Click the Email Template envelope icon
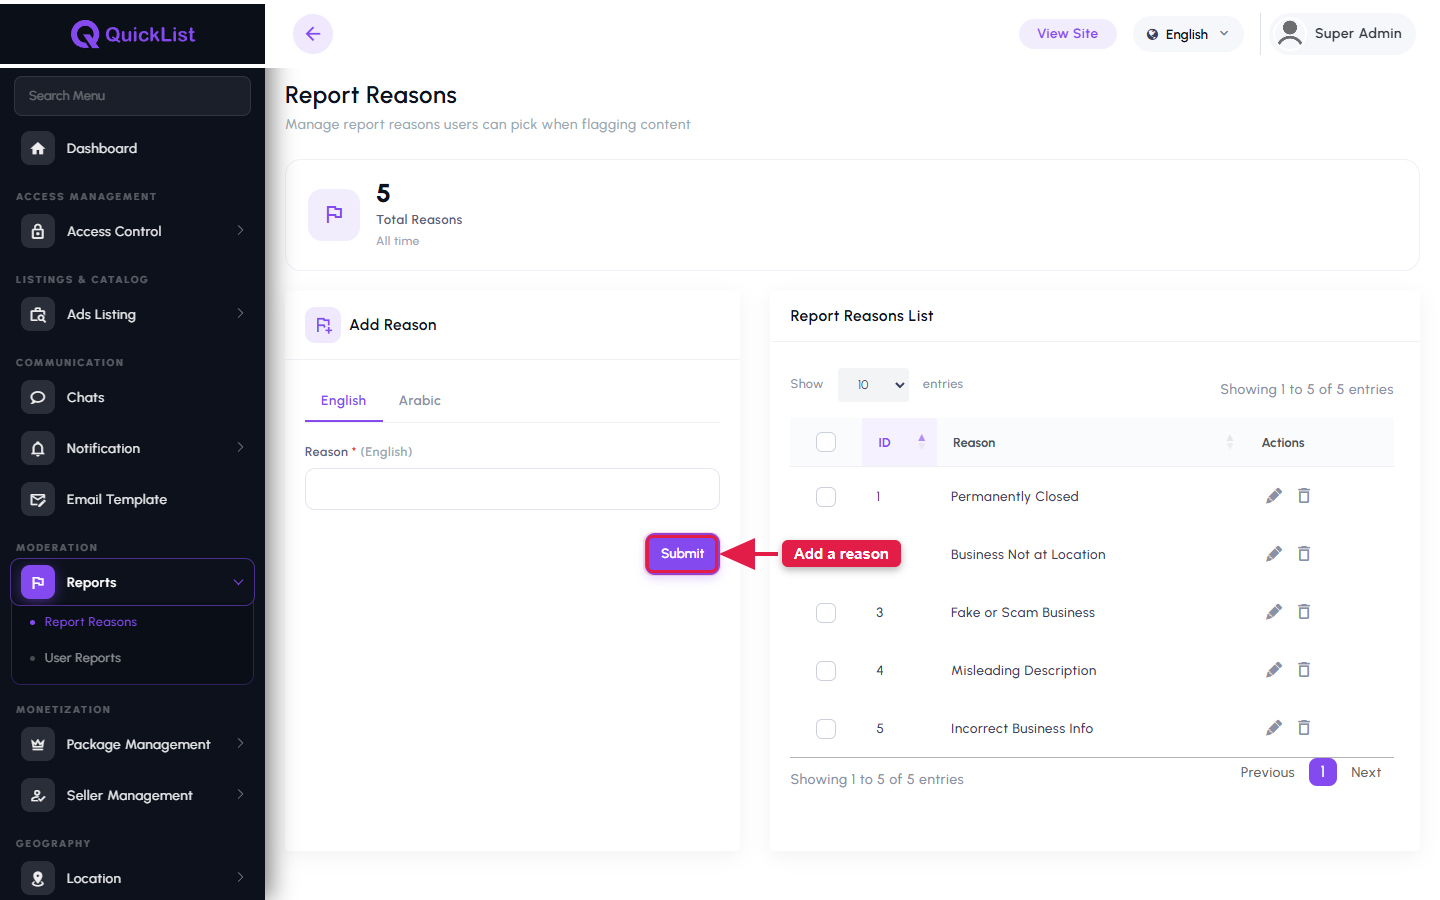The height and width of the screenshot is (900, 1440). click(38, 499)
